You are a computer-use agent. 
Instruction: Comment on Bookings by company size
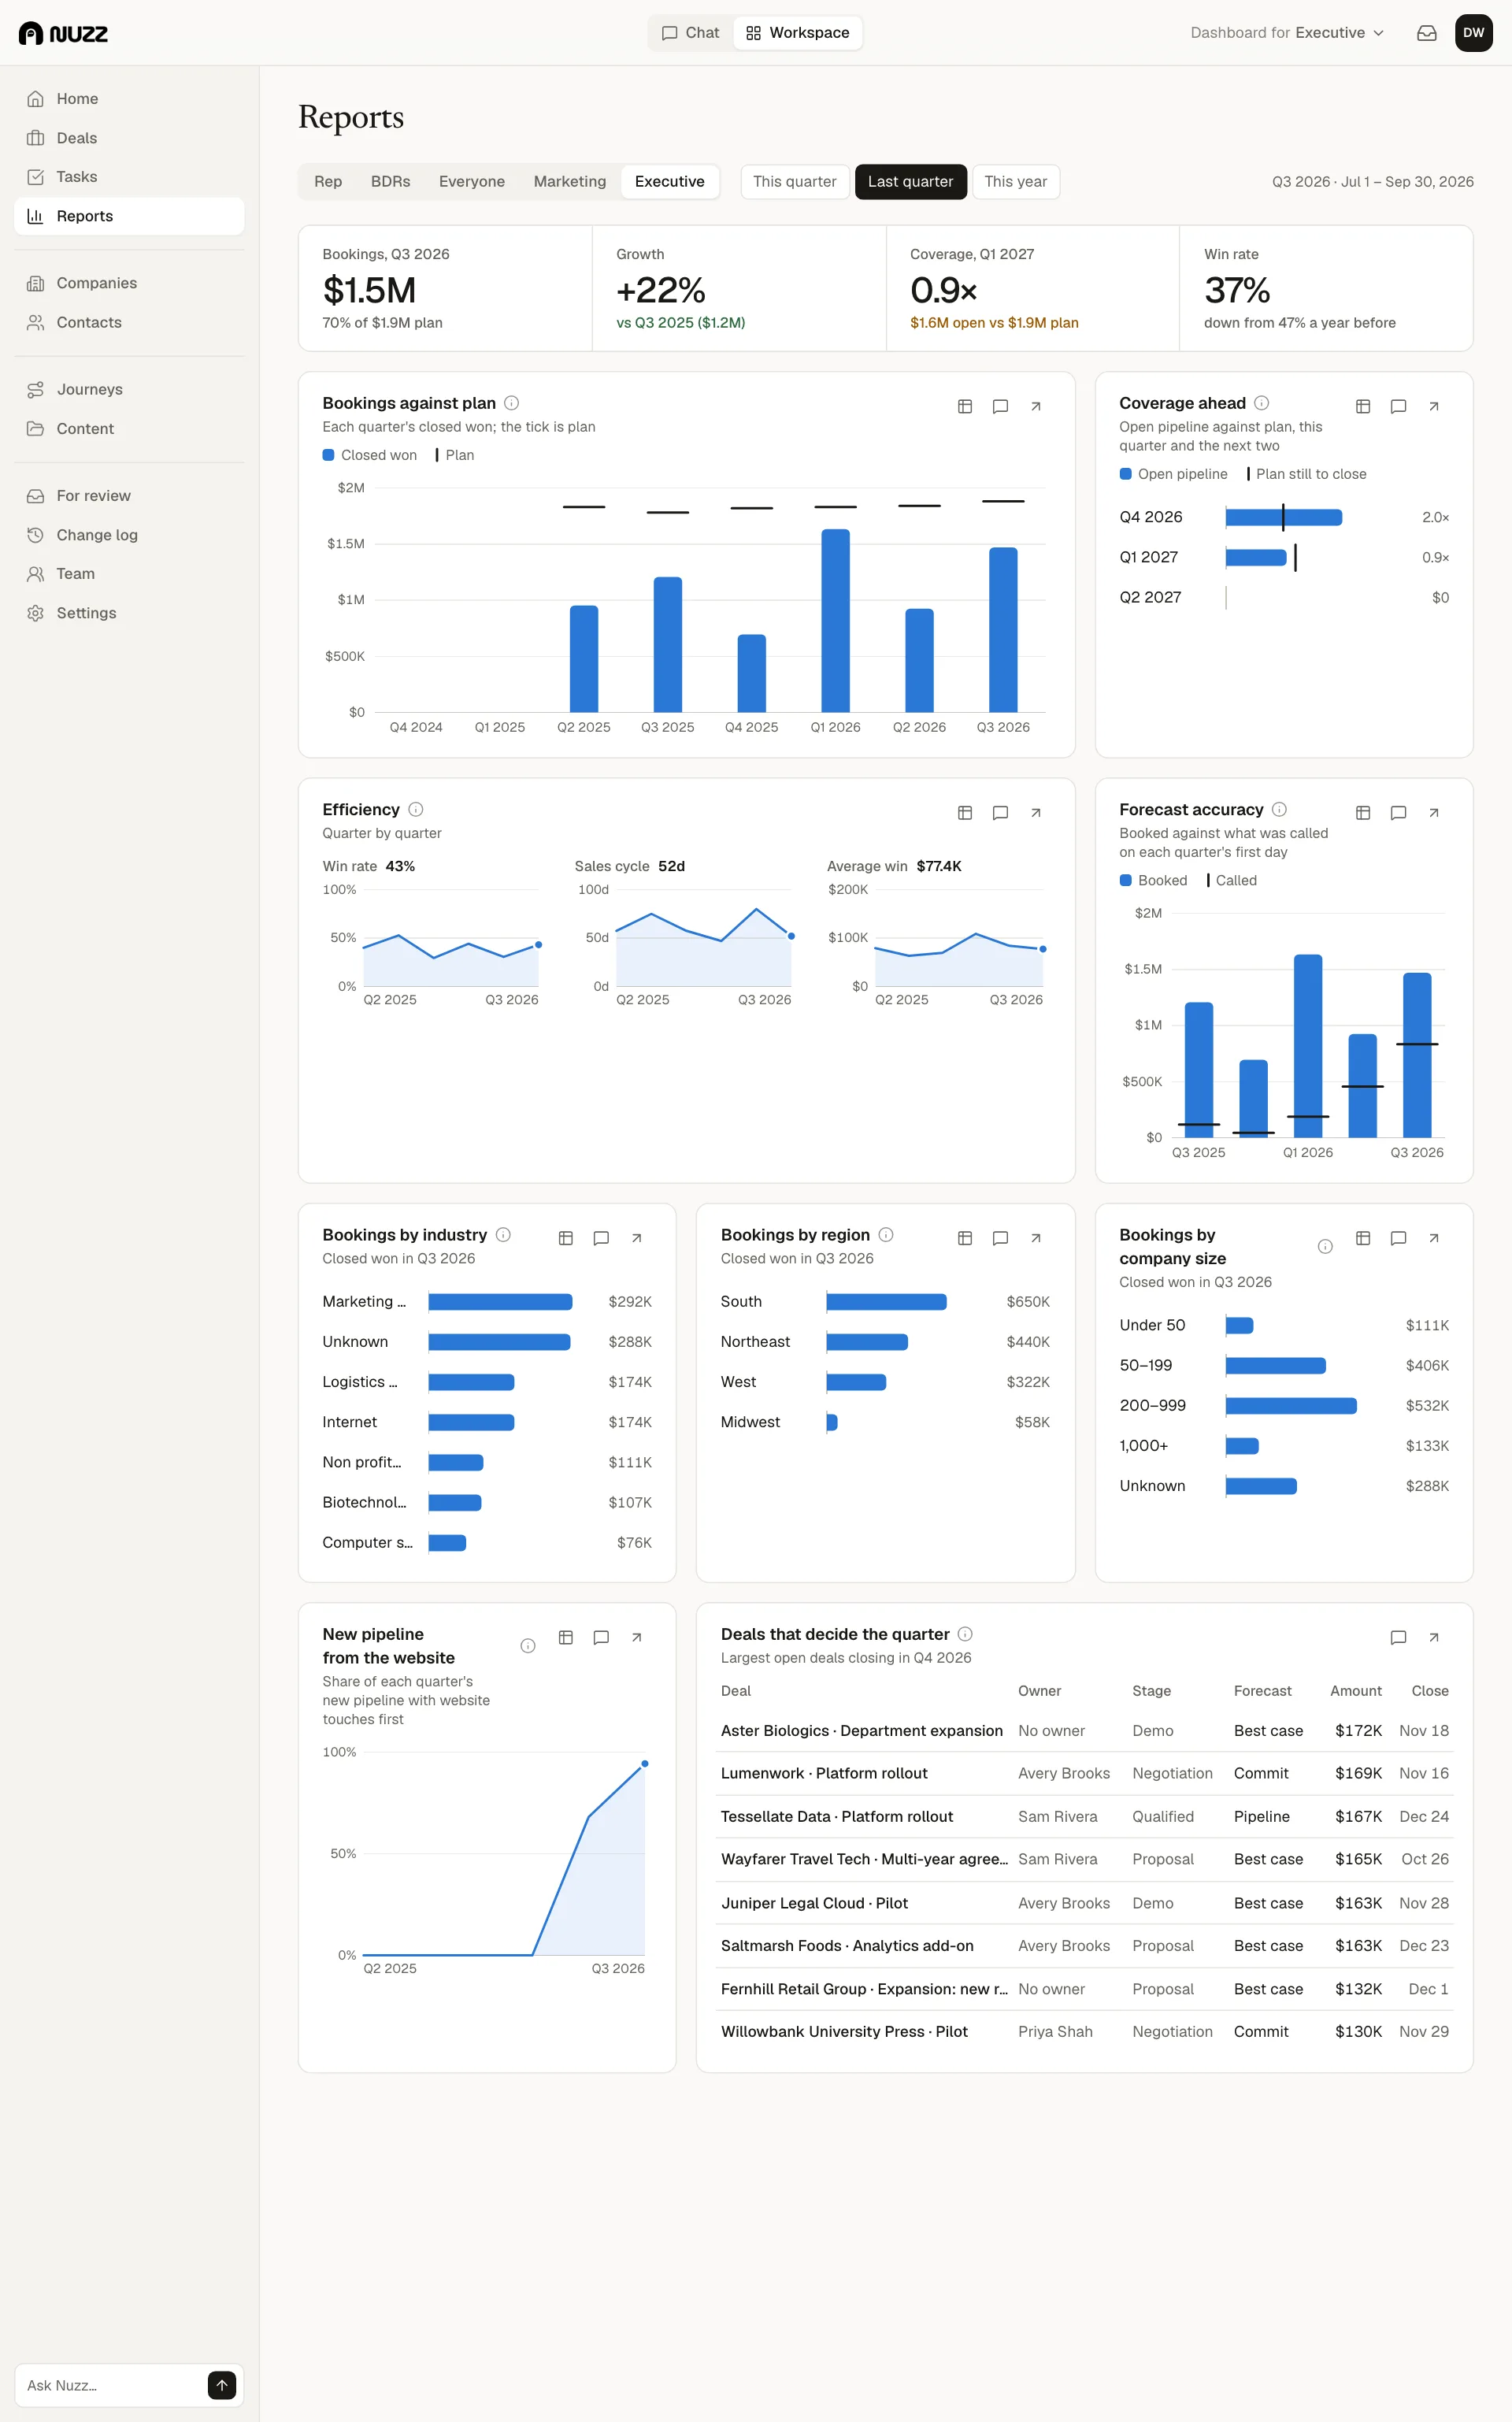(1398, 1238)
